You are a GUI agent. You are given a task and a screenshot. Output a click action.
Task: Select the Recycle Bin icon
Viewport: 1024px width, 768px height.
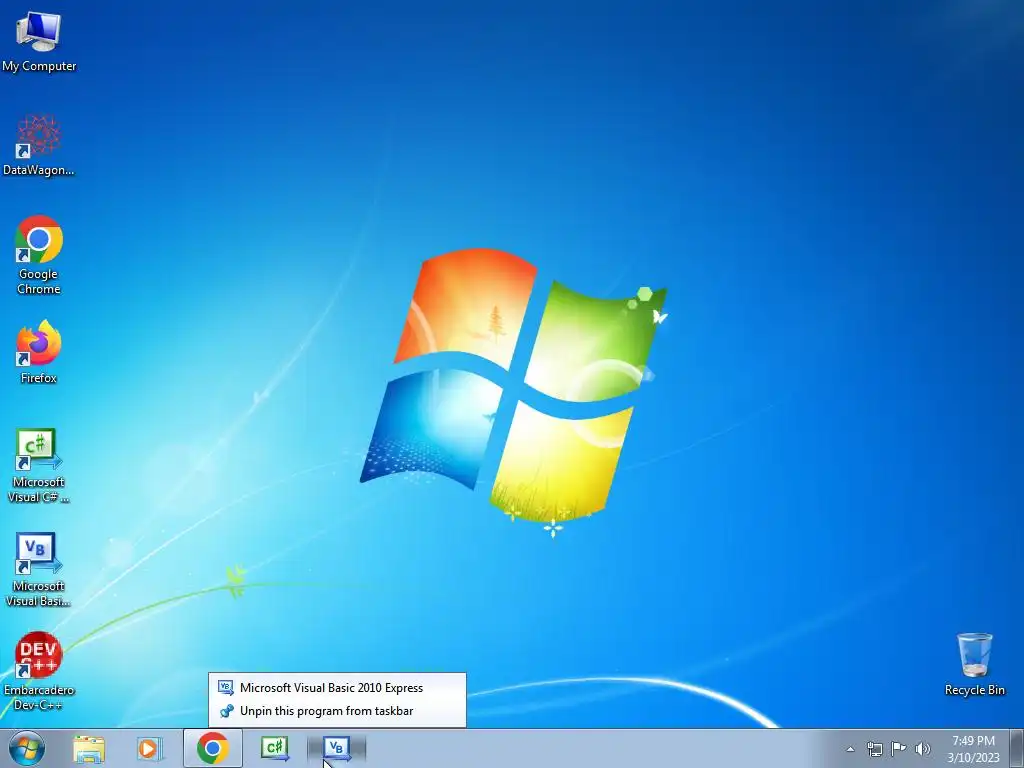[x=974, y=664]
